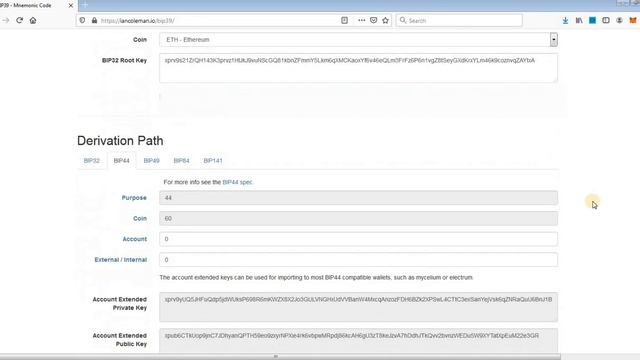Click the forward navigation arrow
Screen dimensions: 640x360
pyautogui.click(x=6, y=20)
